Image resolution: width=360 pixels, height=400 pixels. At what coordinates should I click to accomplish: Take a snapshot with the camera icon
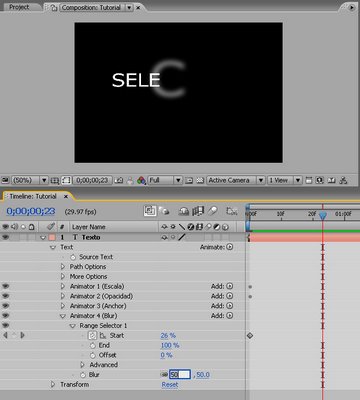coord(118,180)
